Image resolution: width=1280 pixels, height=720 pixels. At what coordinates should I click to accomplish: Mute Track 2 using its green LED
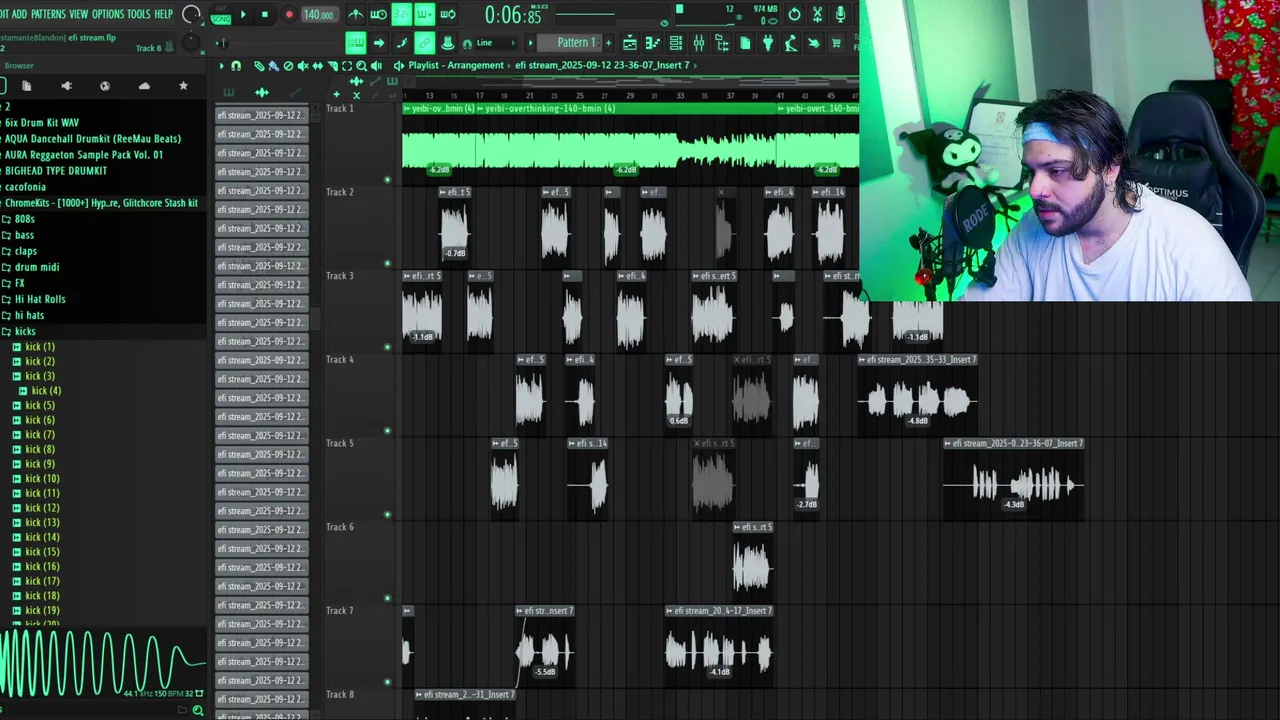pos(387,264)
